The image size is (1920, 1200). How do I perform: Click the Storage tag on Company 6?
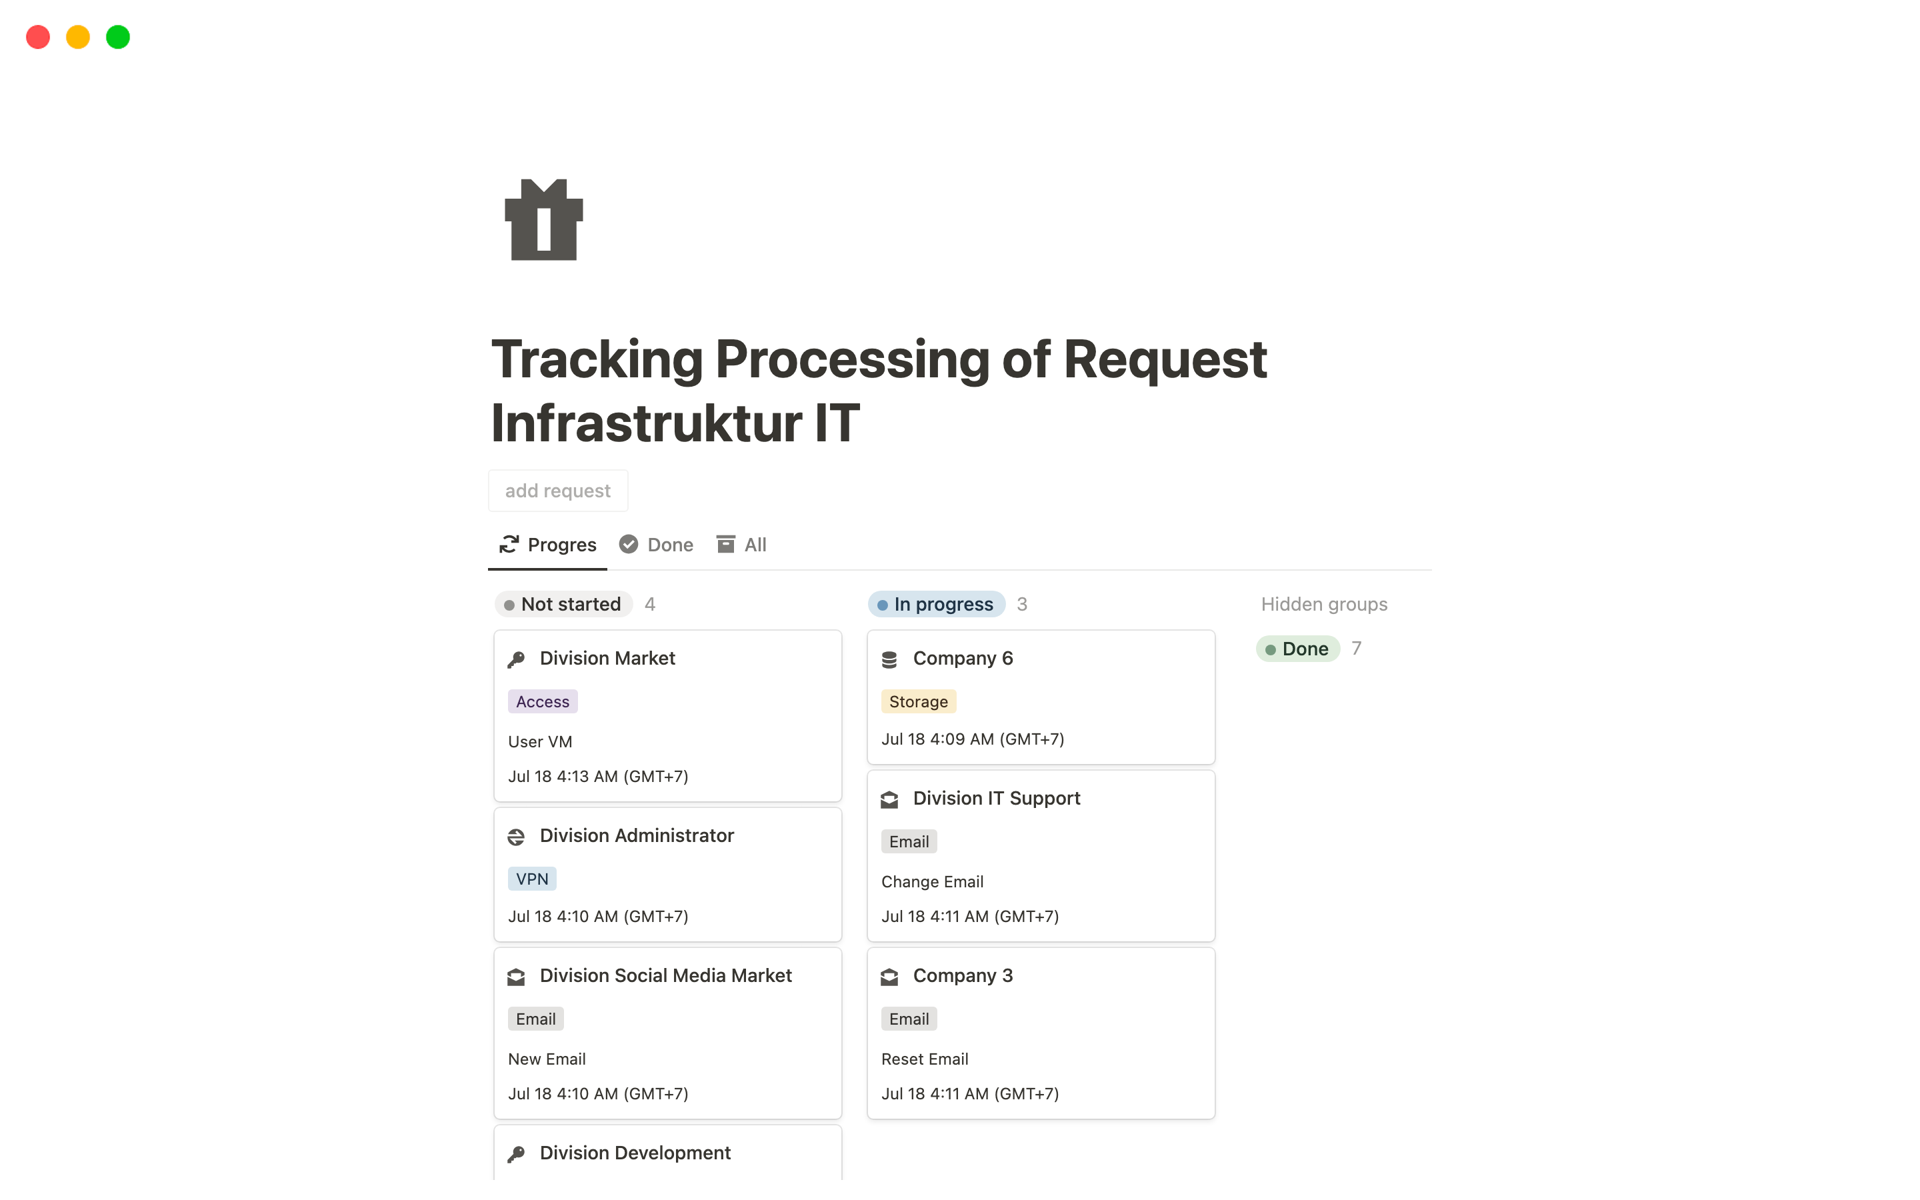(917, 702)
